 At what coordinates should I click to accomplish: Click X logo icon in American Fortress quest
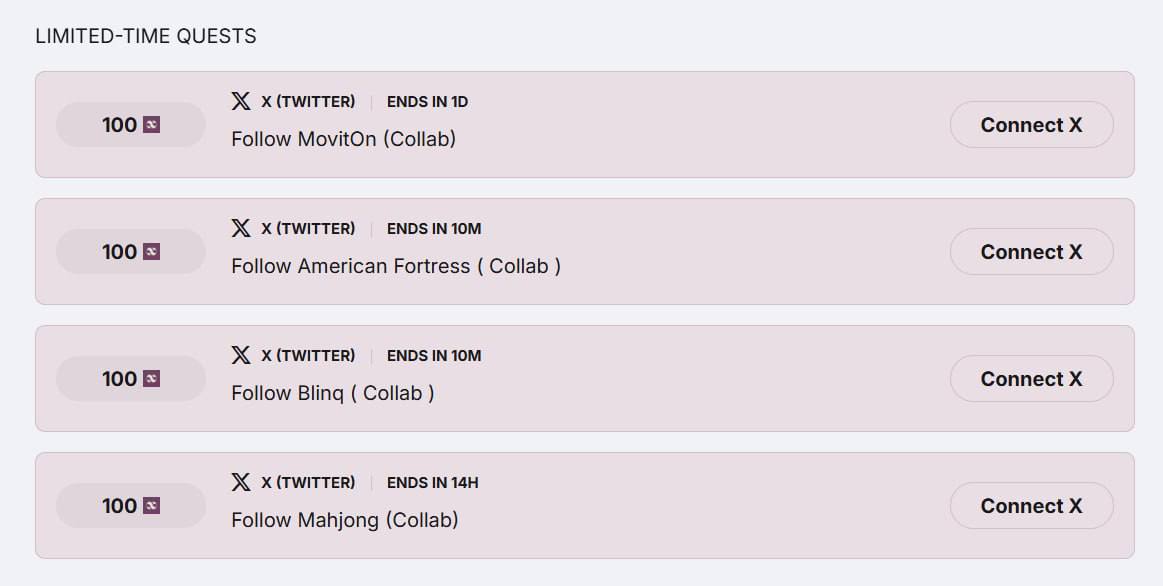coord(241,228)
